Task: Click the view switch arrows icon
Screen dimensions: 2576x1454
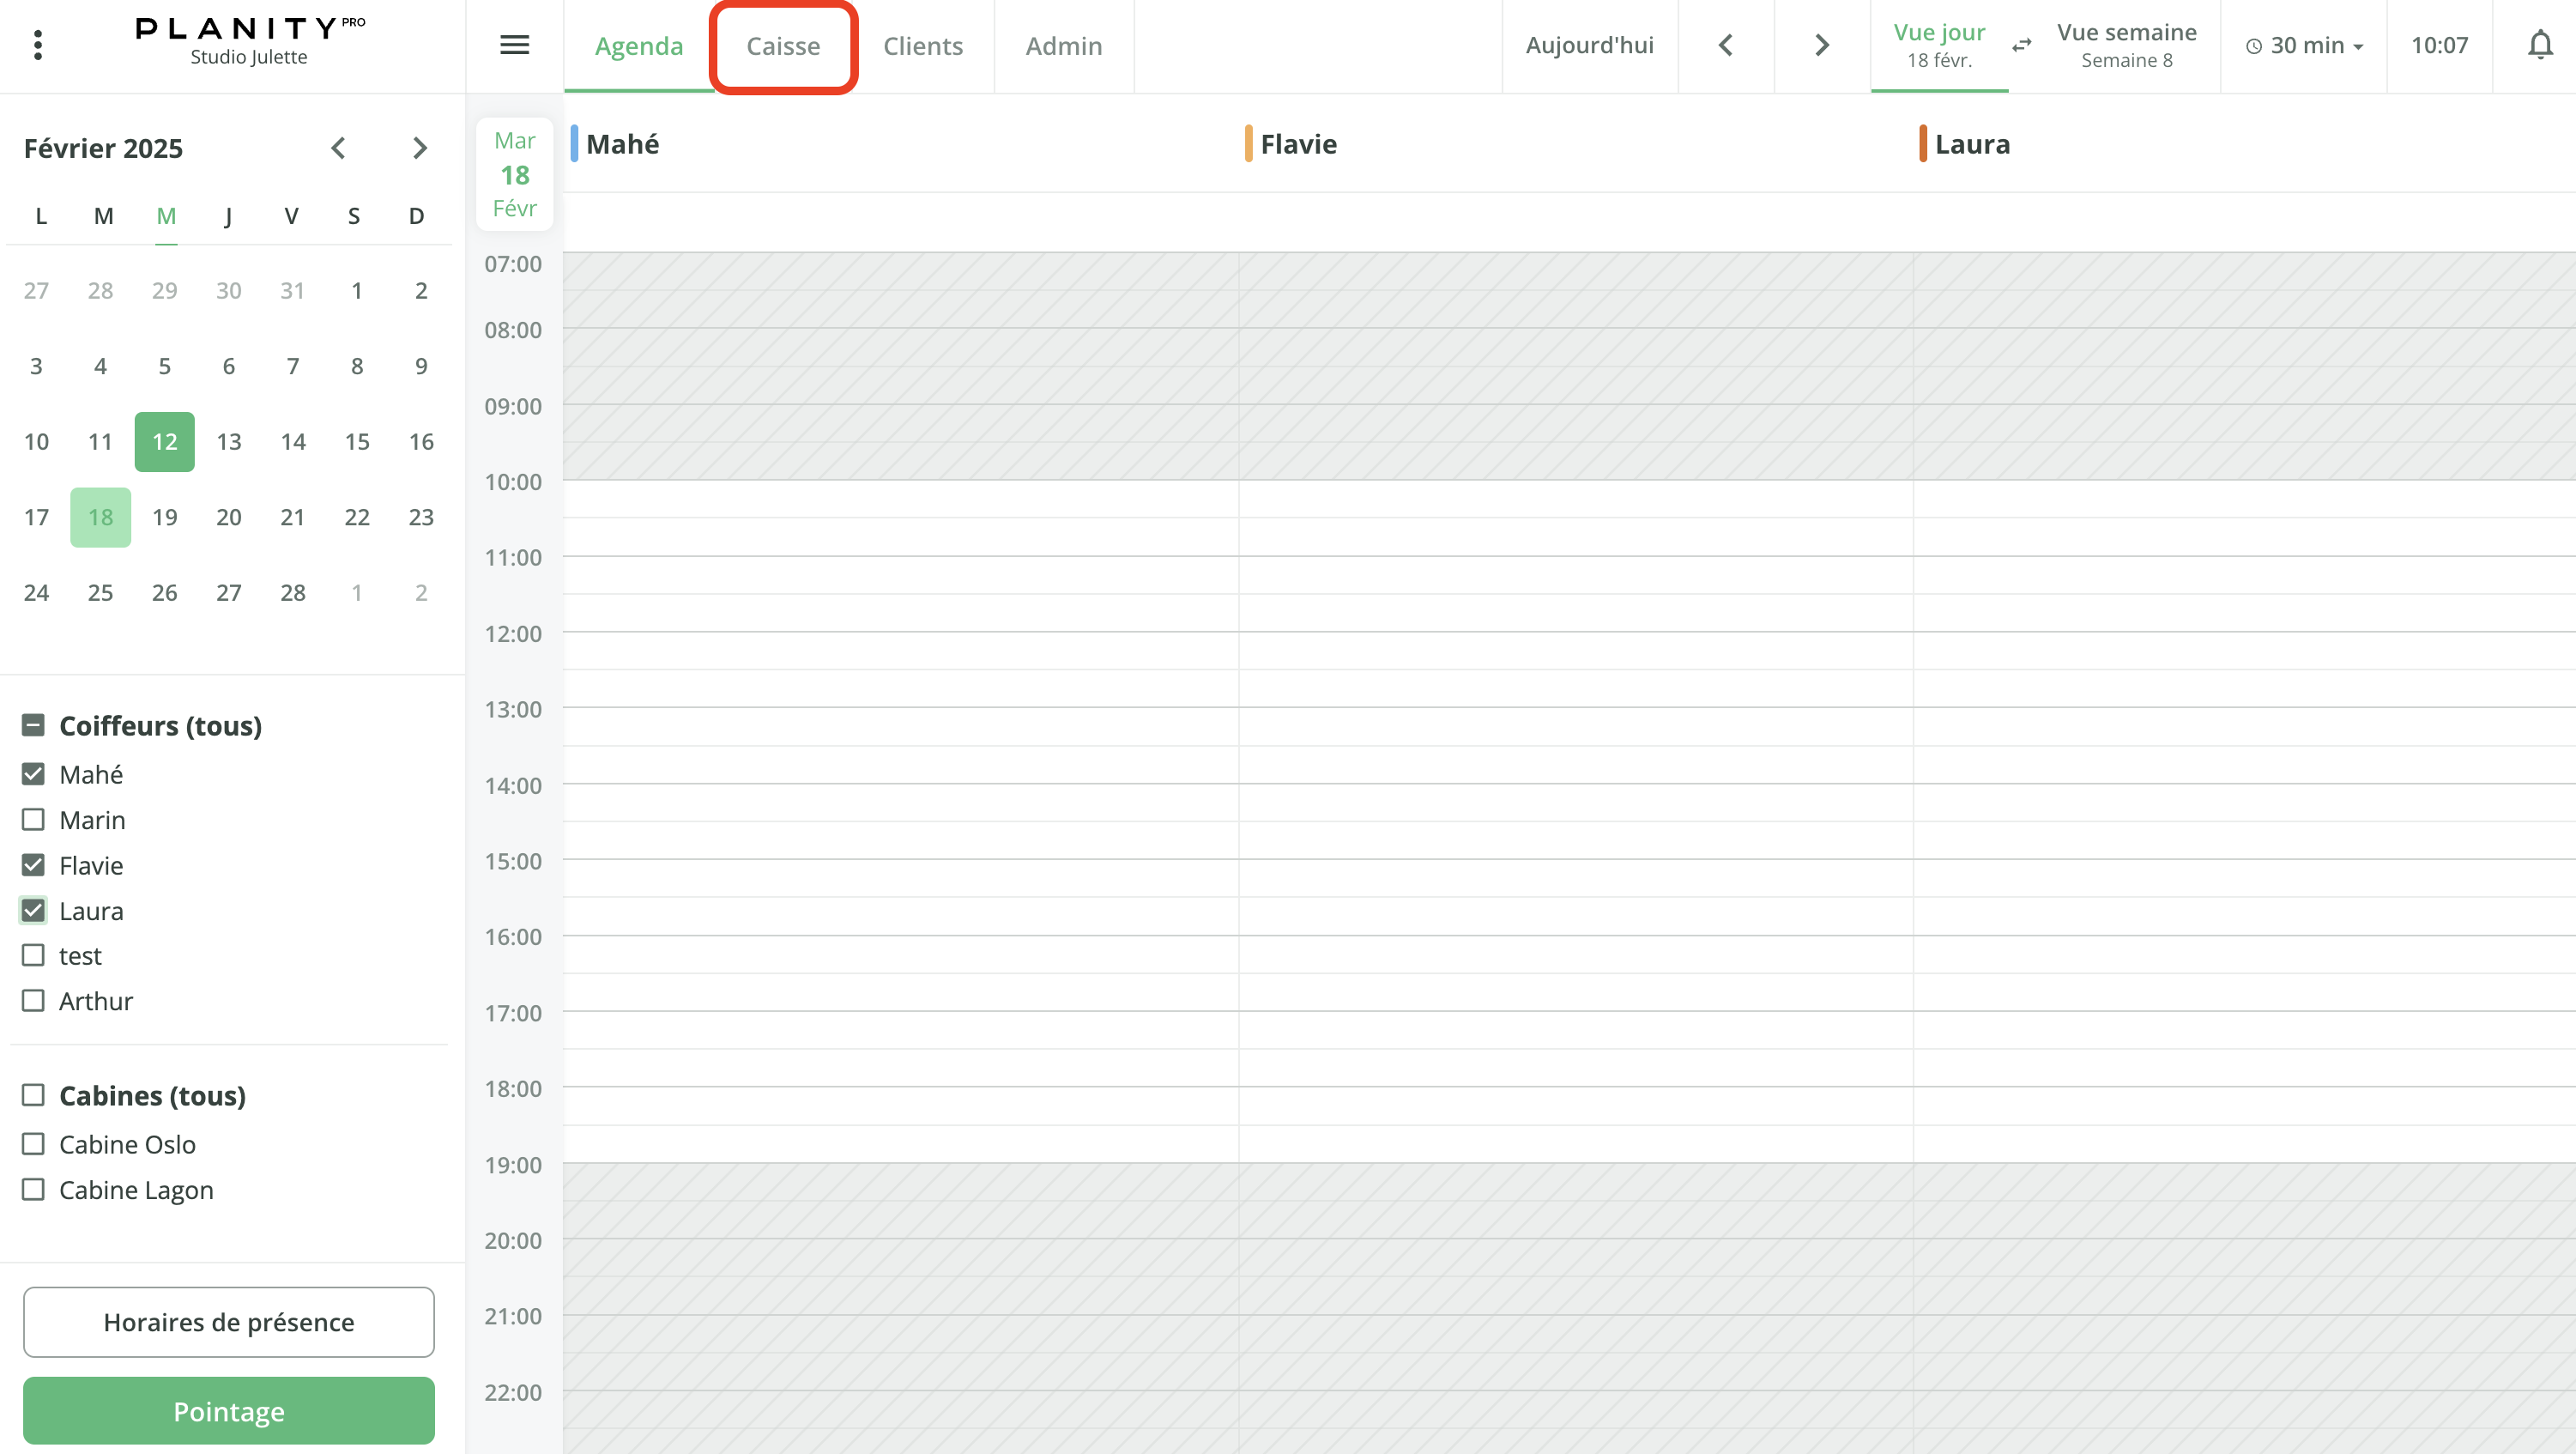Action: (2021, 45)
